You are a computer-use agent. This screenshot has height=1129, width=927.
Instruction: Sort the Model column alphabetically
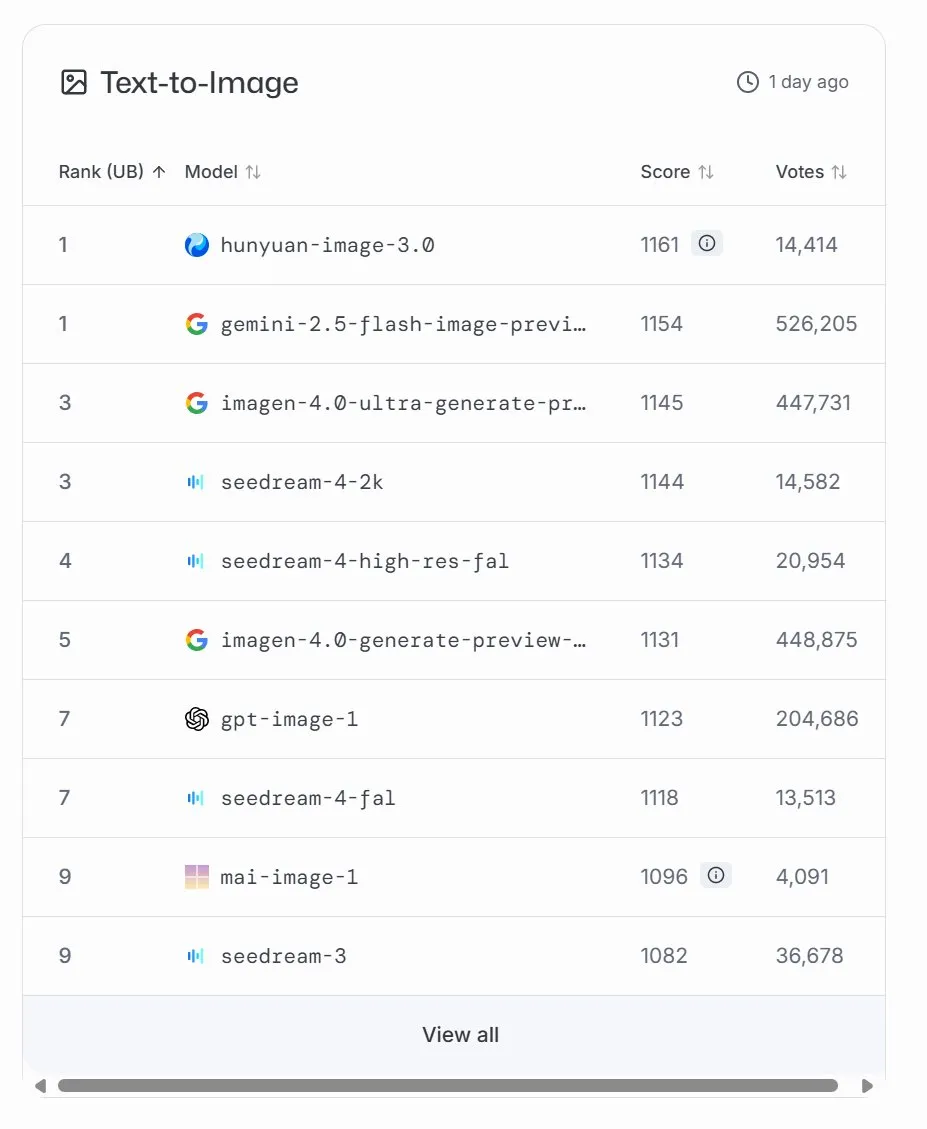click(252, 172)
